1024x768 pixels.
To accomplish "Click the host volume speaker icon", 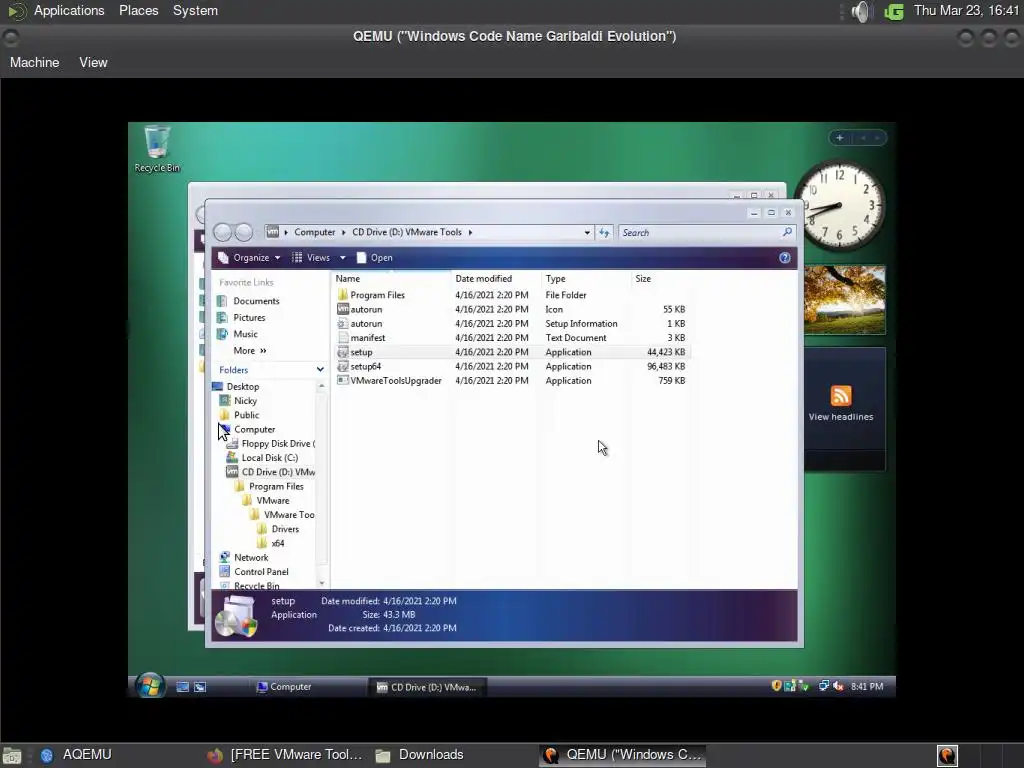I will 861,11.
